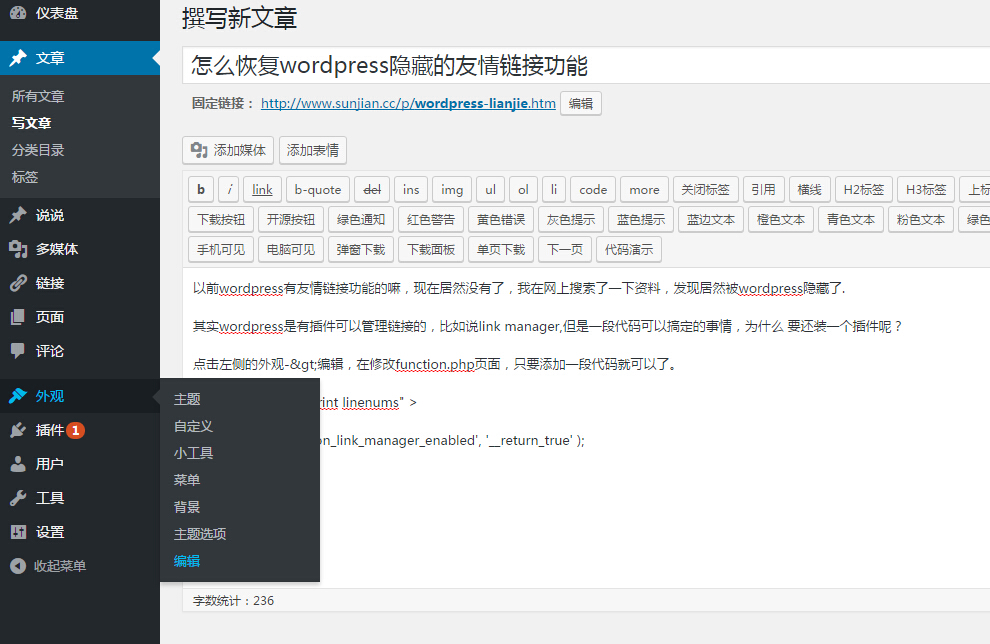Image resolution: width=990 pixels, height=644 pixels.
Task: Click the del strikethrough button
Action: (372, 189)
